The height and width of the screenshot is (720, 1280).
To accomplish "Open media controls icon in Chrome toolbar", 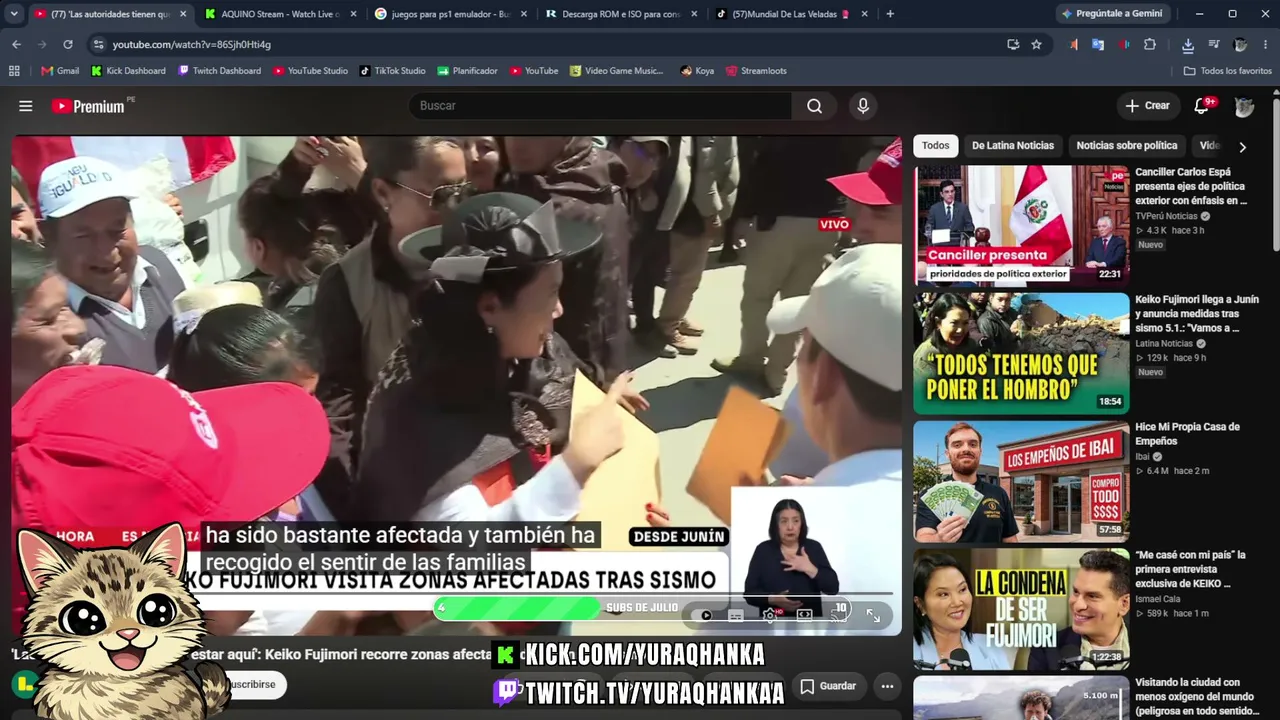I will tap(1214, 44).
